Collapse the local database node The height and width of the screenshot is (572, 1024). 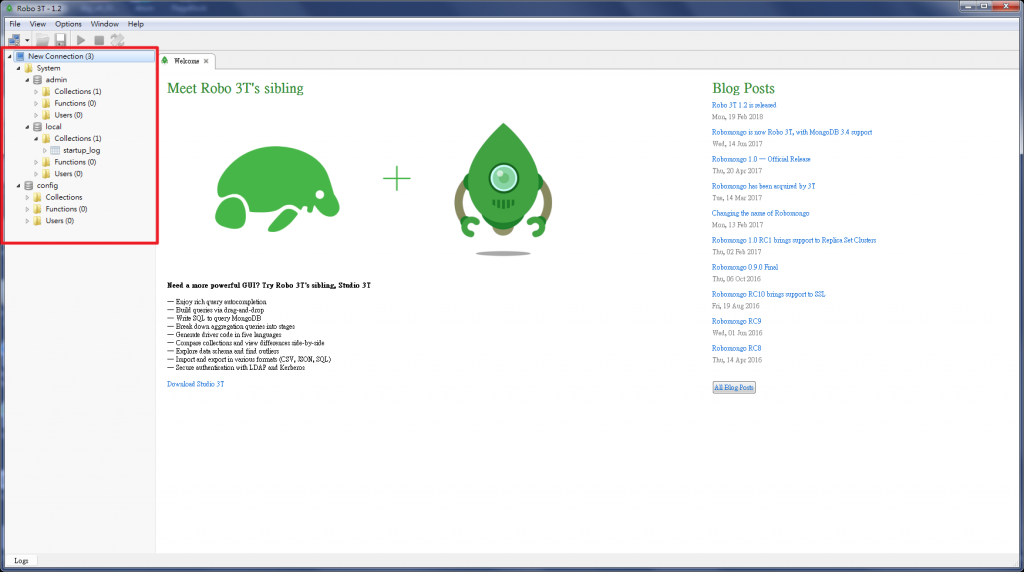coord(27,127)
